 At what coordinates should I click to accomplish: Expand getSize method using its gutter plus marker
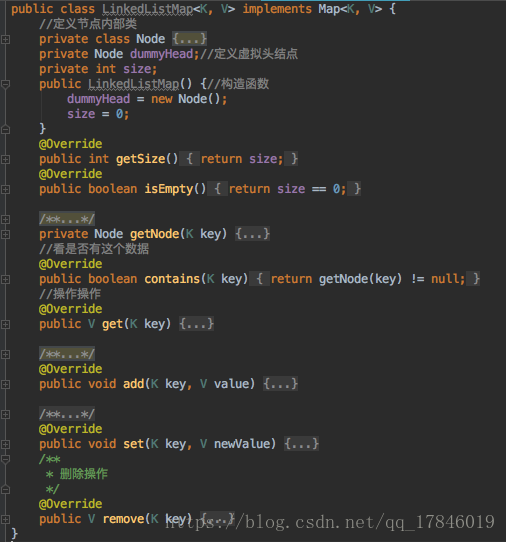point(5,159)
